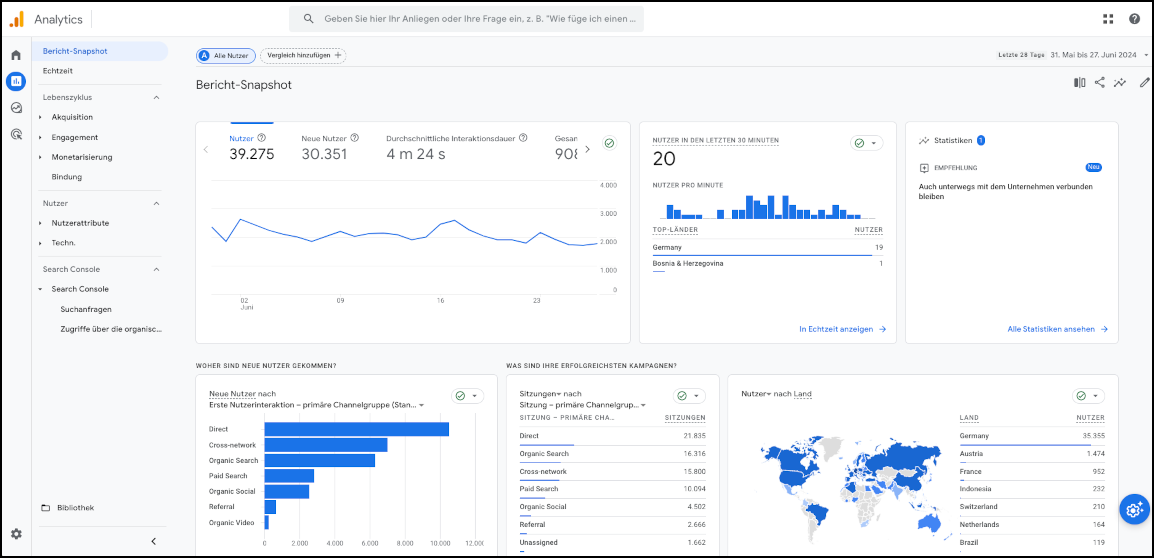Open the Help question mark icon

point(1134,19)
